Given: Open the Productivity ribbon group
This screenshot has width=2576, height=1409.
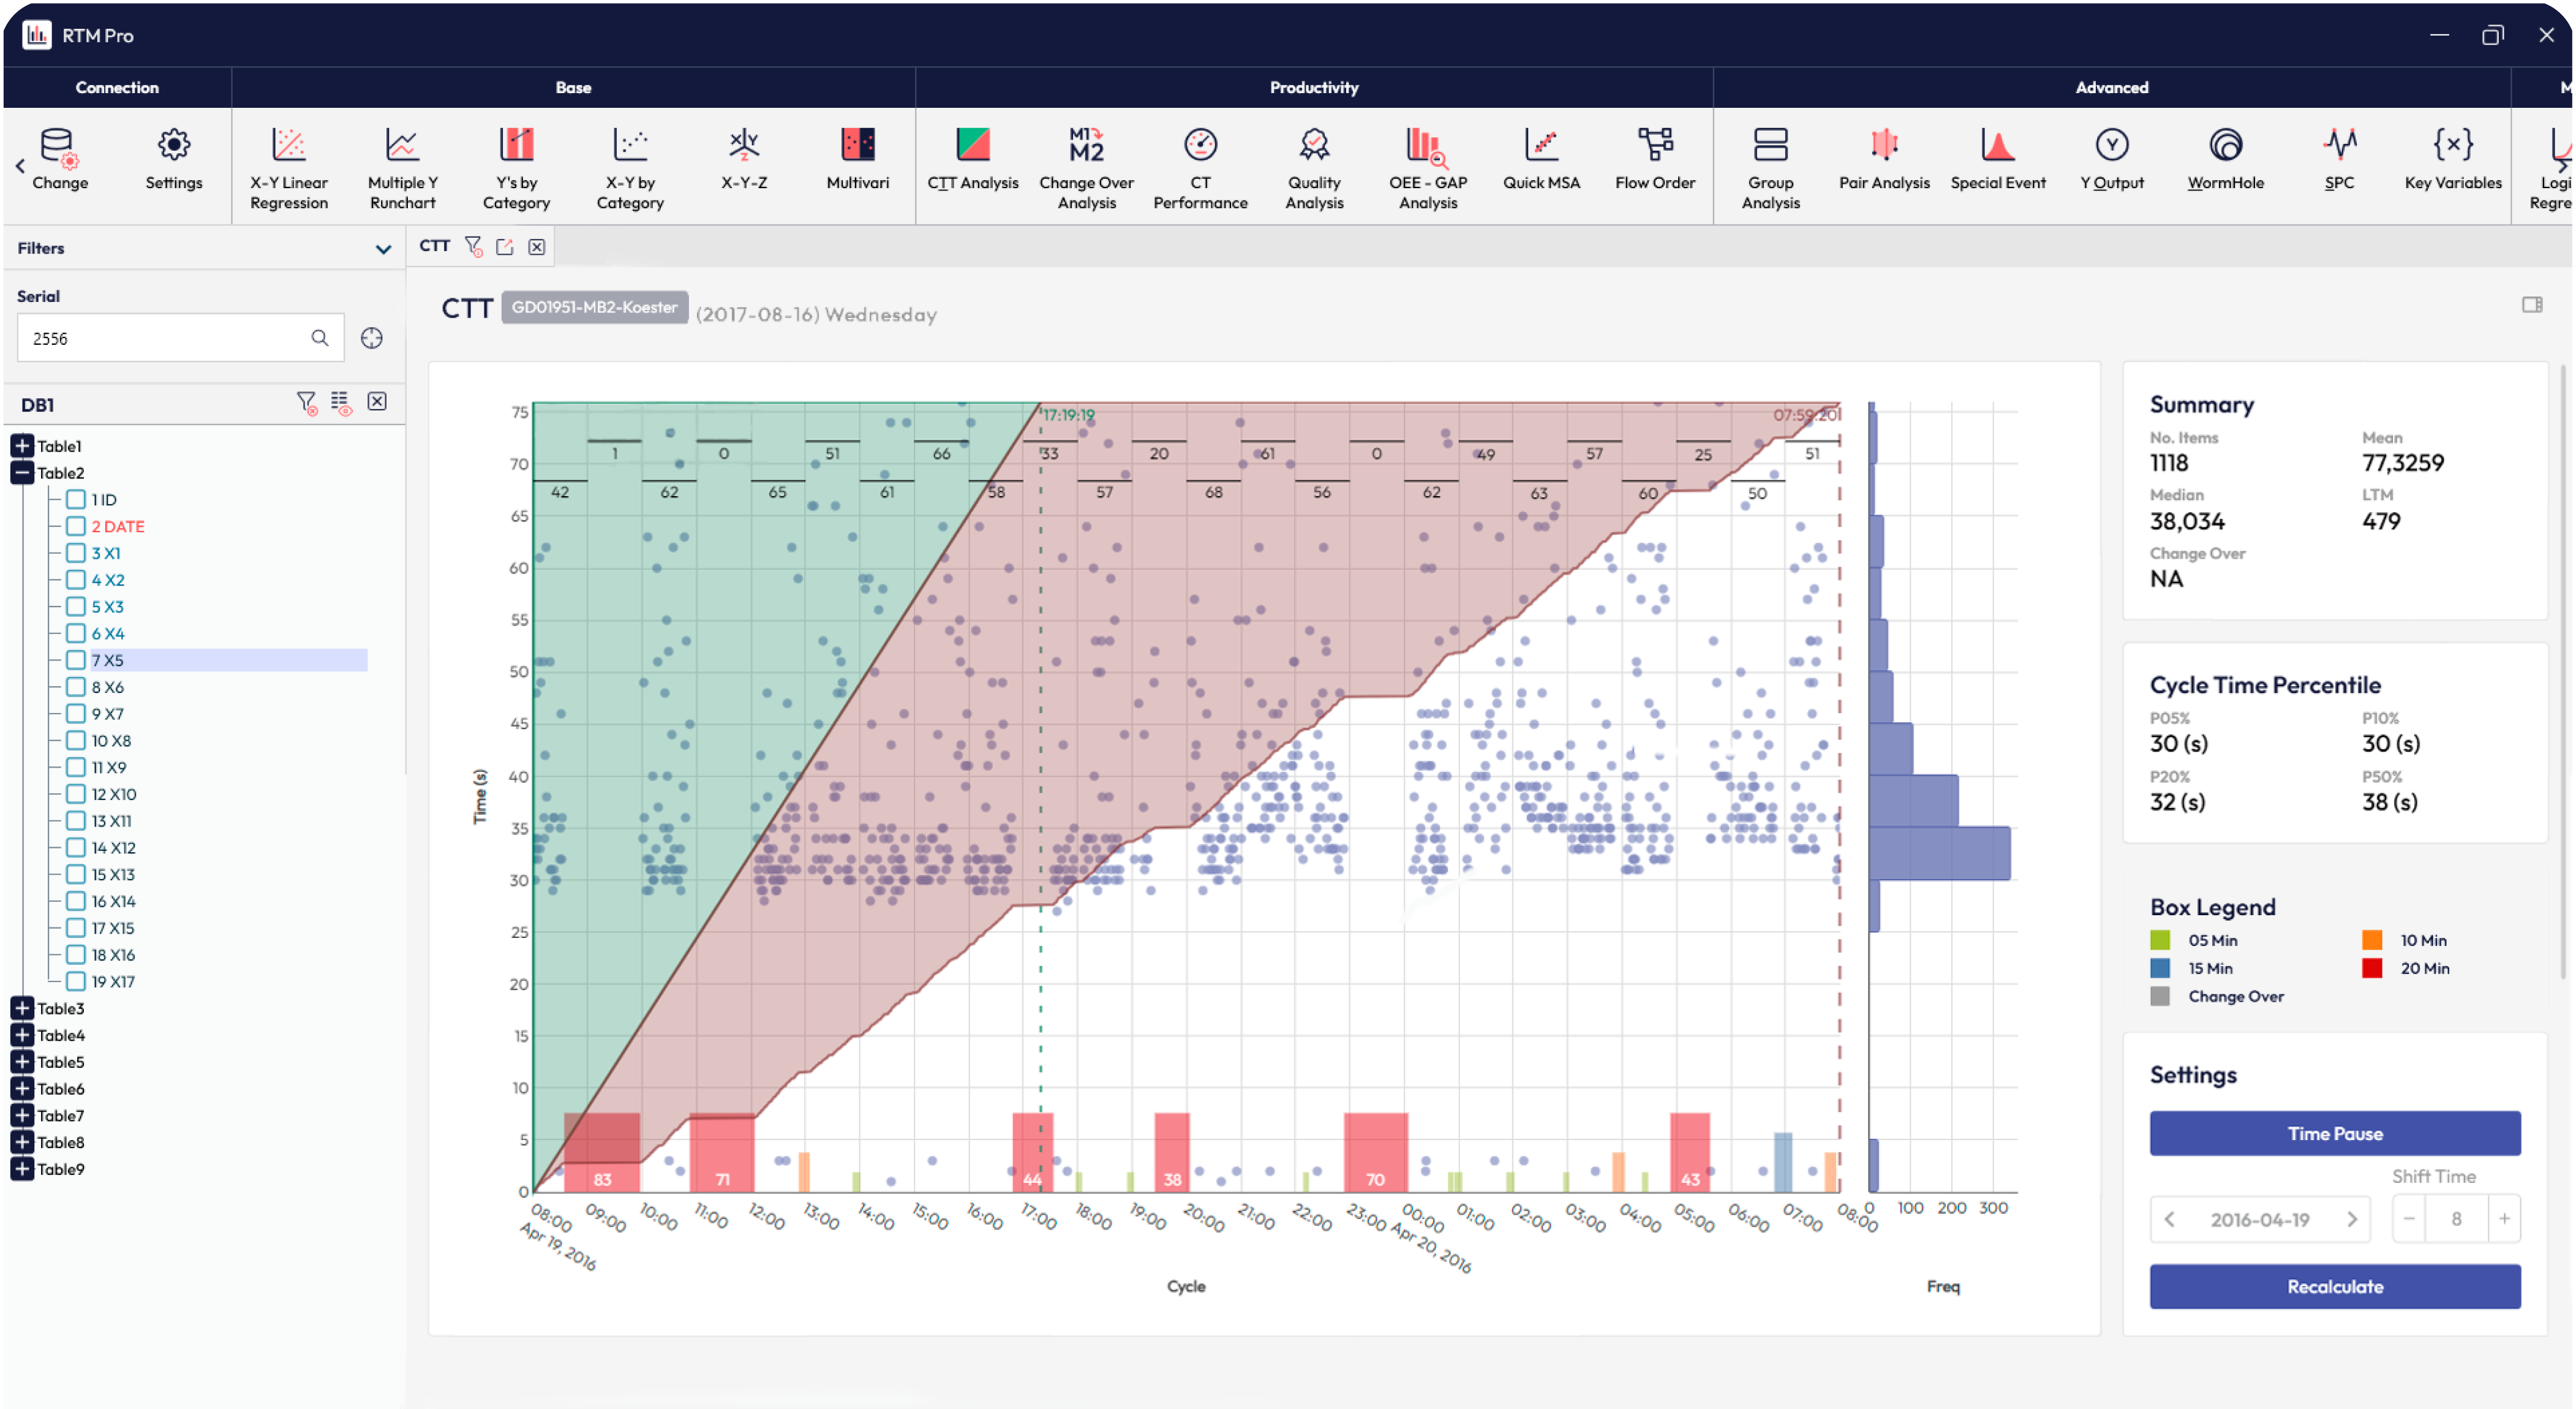Looking at the screenshot, I should pyautogui.click(x=1313, y=87).
